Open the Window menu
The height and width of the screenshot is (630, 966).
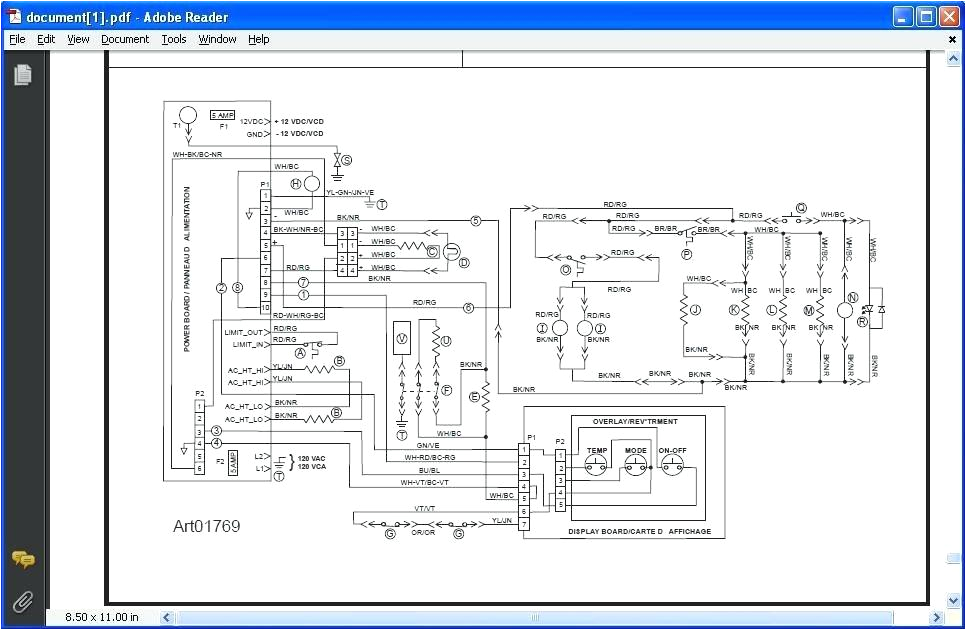coord(216,39)
